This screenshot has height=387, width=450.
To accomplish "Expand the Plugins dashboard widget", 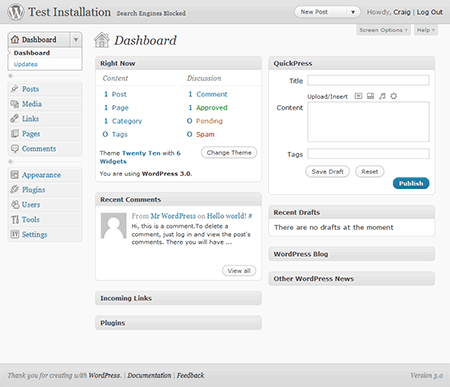I will point(178,323).
